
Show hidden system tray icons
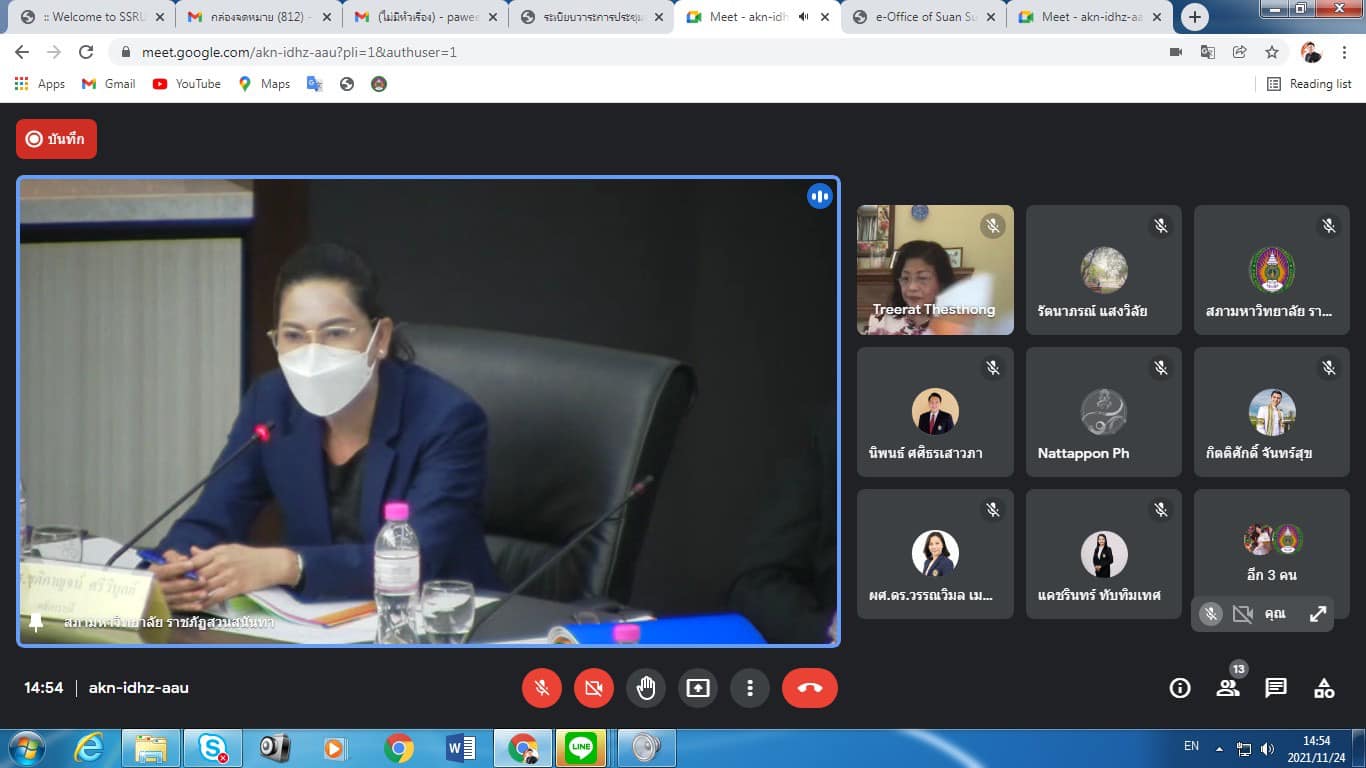click(x=1219, y=748)
